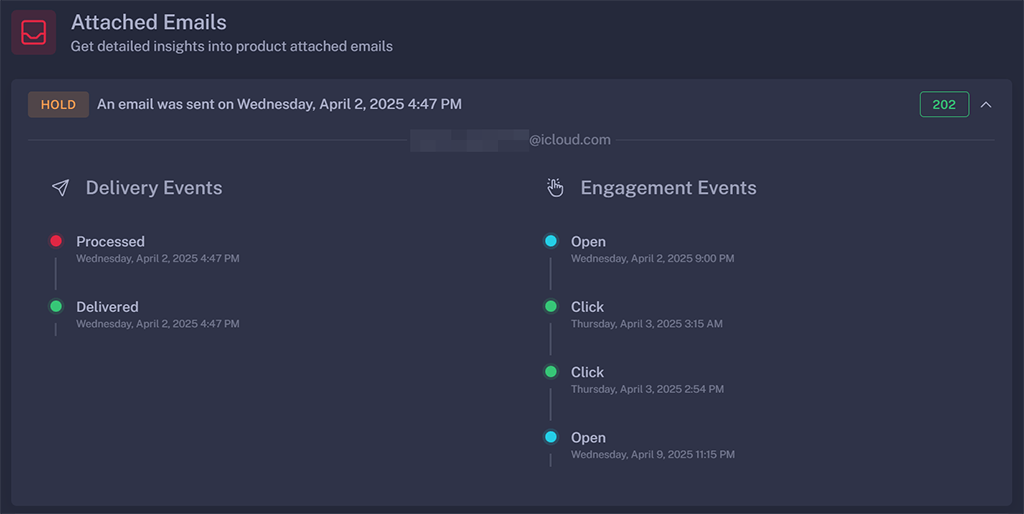Click the green dot for 3:15 AM Click event
The image size is (1024, 514).
pos(551,306)
